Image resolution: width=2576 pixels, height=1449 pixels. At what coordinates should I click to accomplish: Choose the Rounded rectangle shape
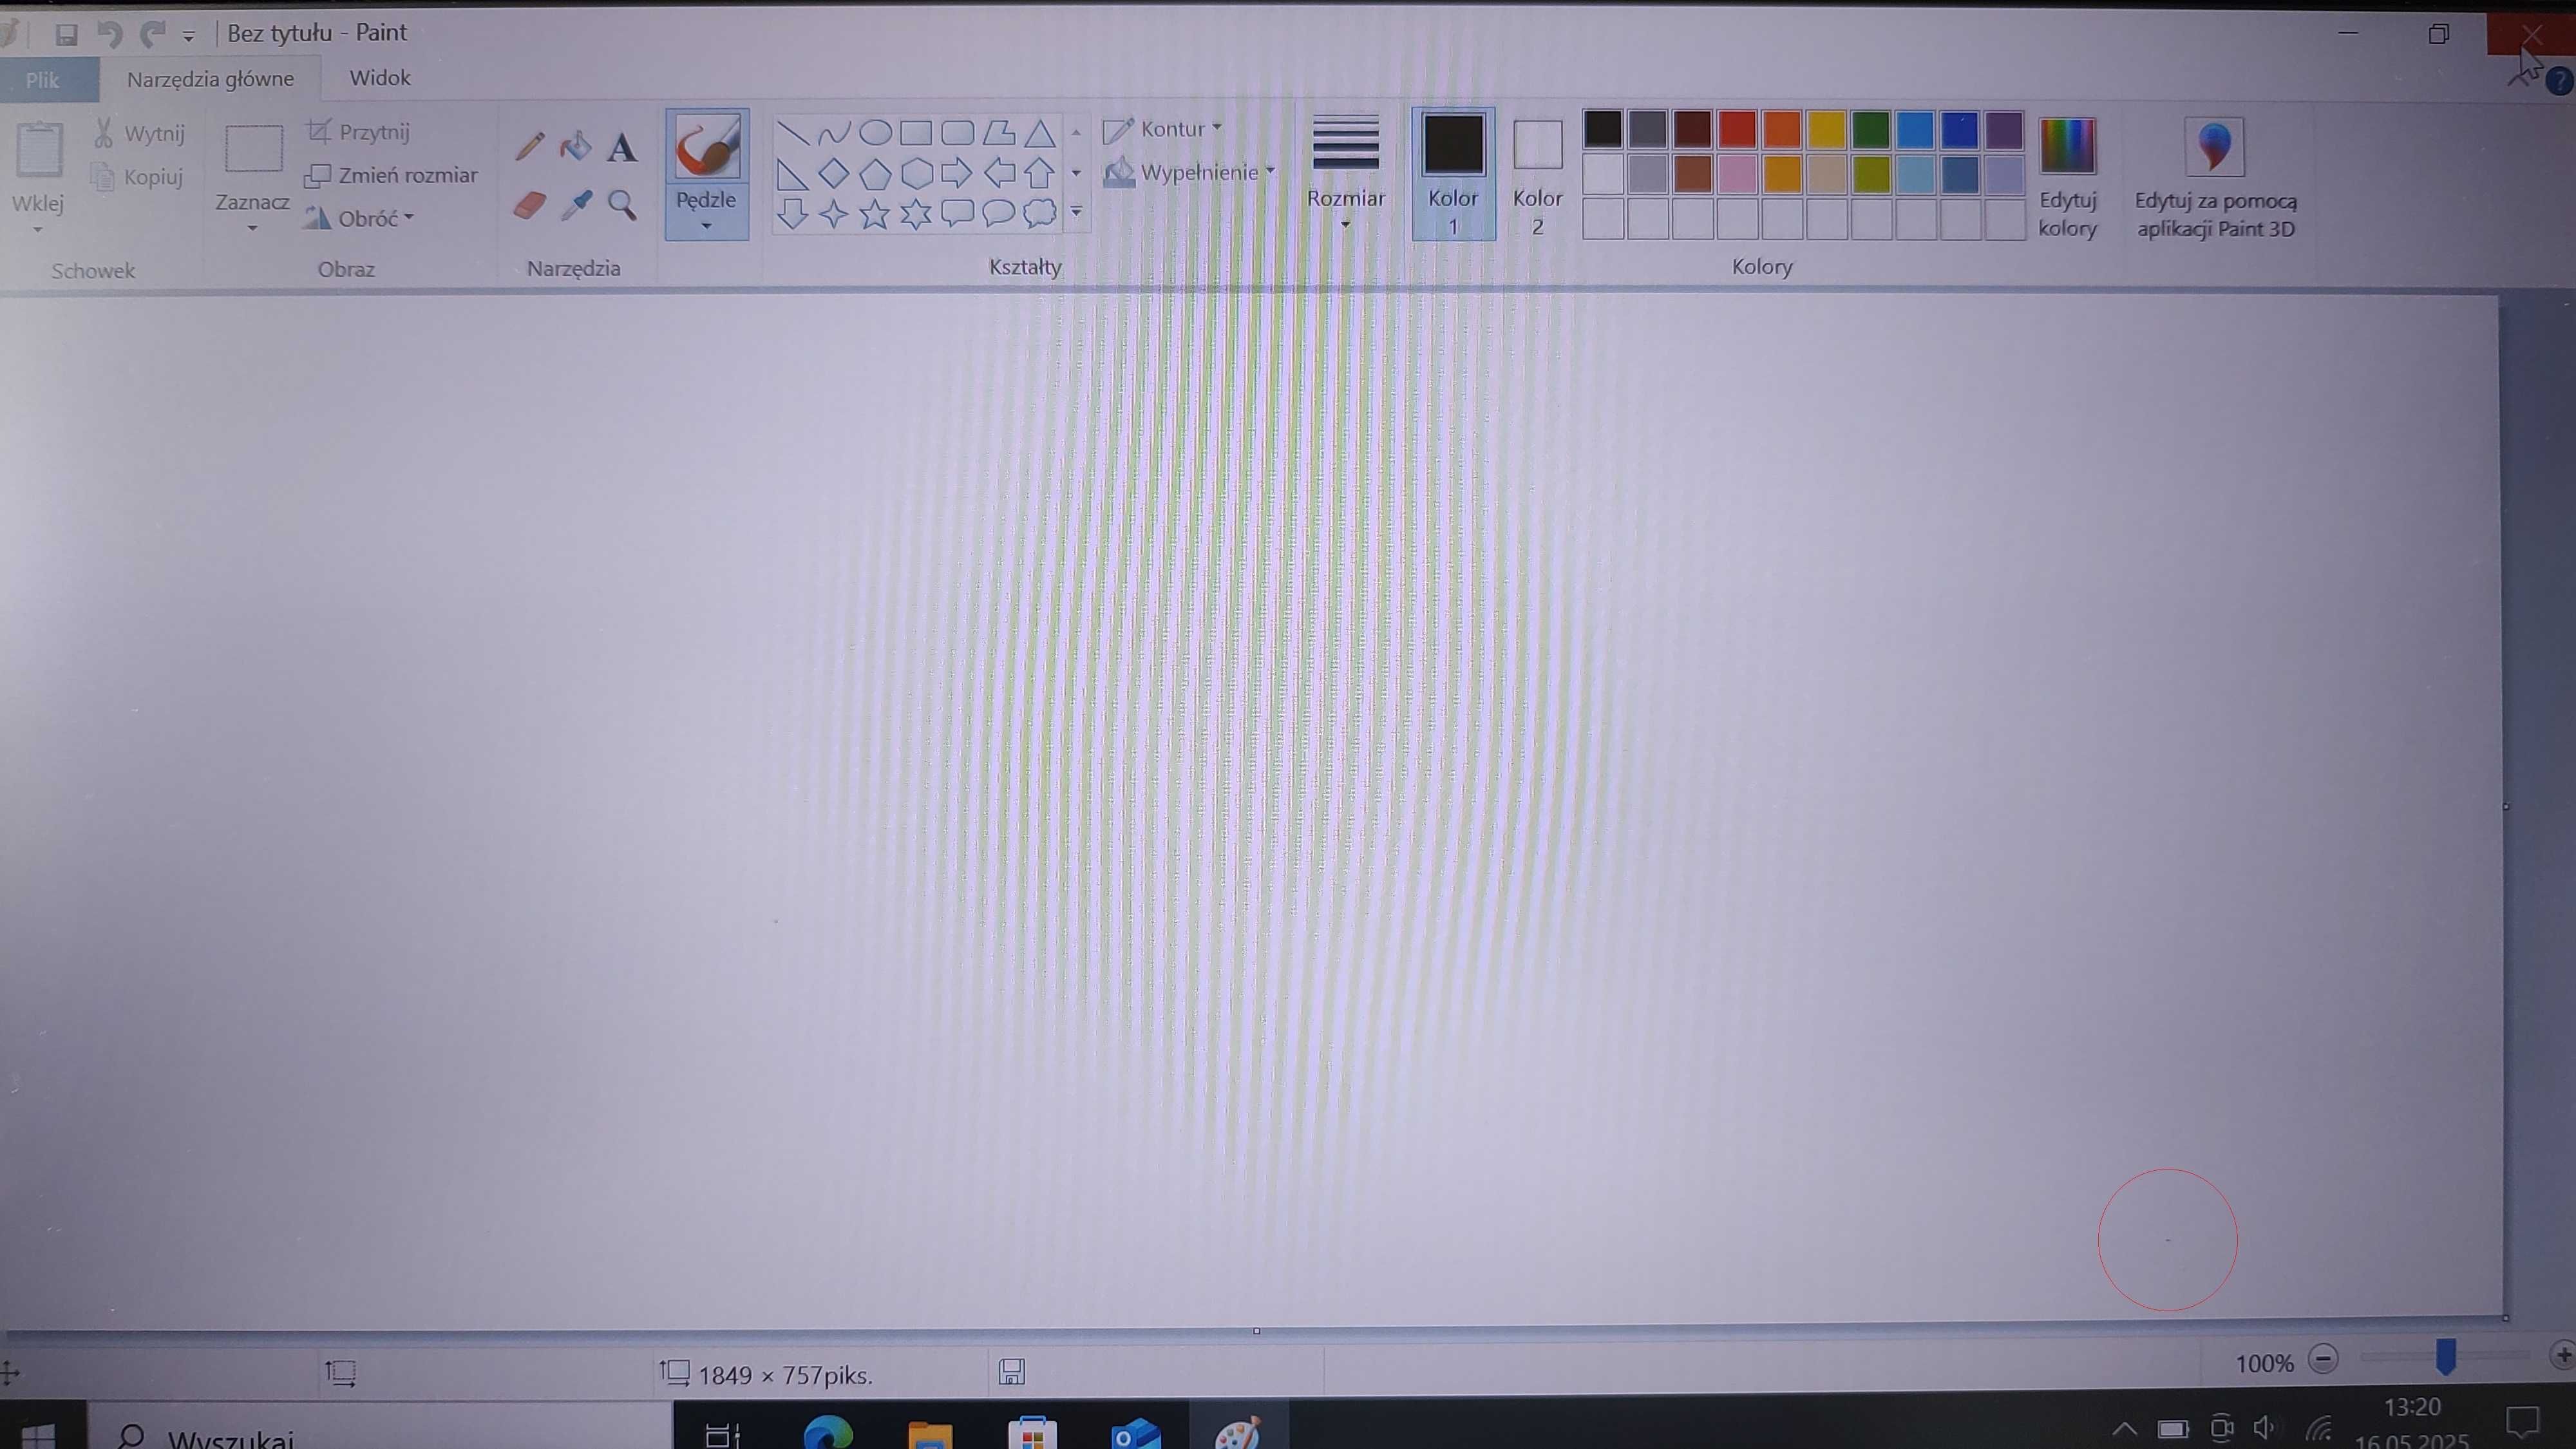(957, 133)
